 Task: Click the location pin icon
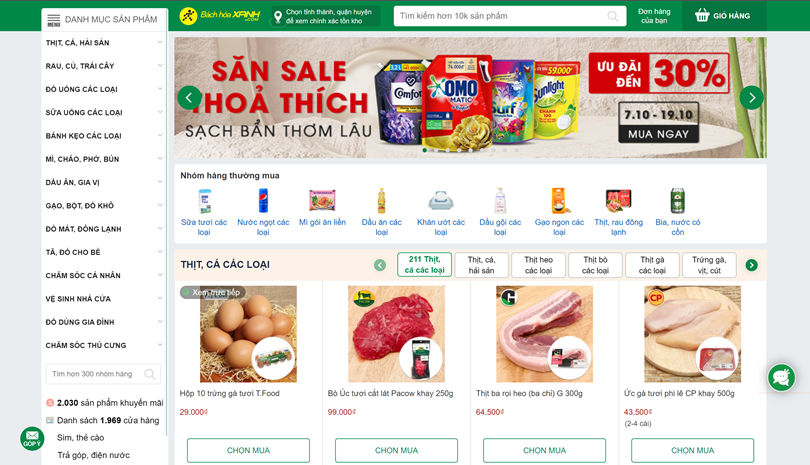[x=278, y=17]
